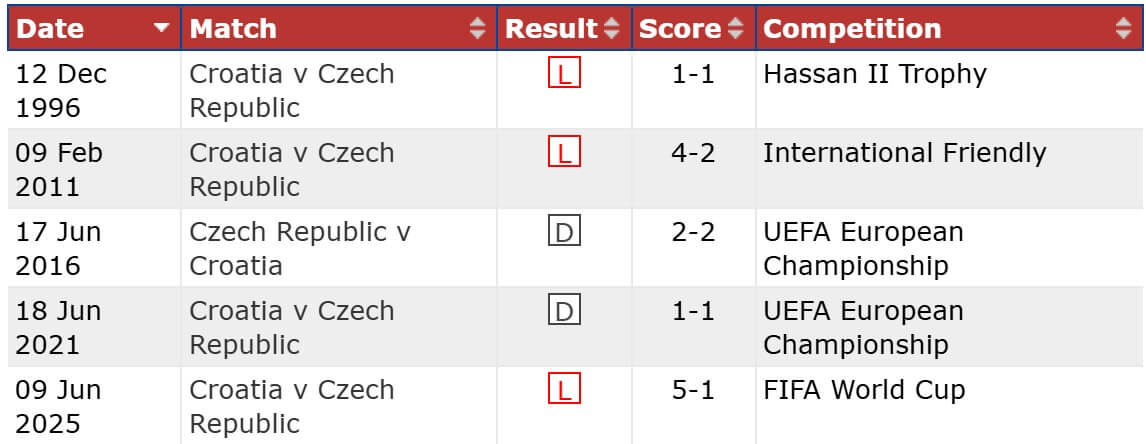Open the Czech Republic v Croatia 2016 match
Viewport: 1146px width, 444px height.
[299, 248]
